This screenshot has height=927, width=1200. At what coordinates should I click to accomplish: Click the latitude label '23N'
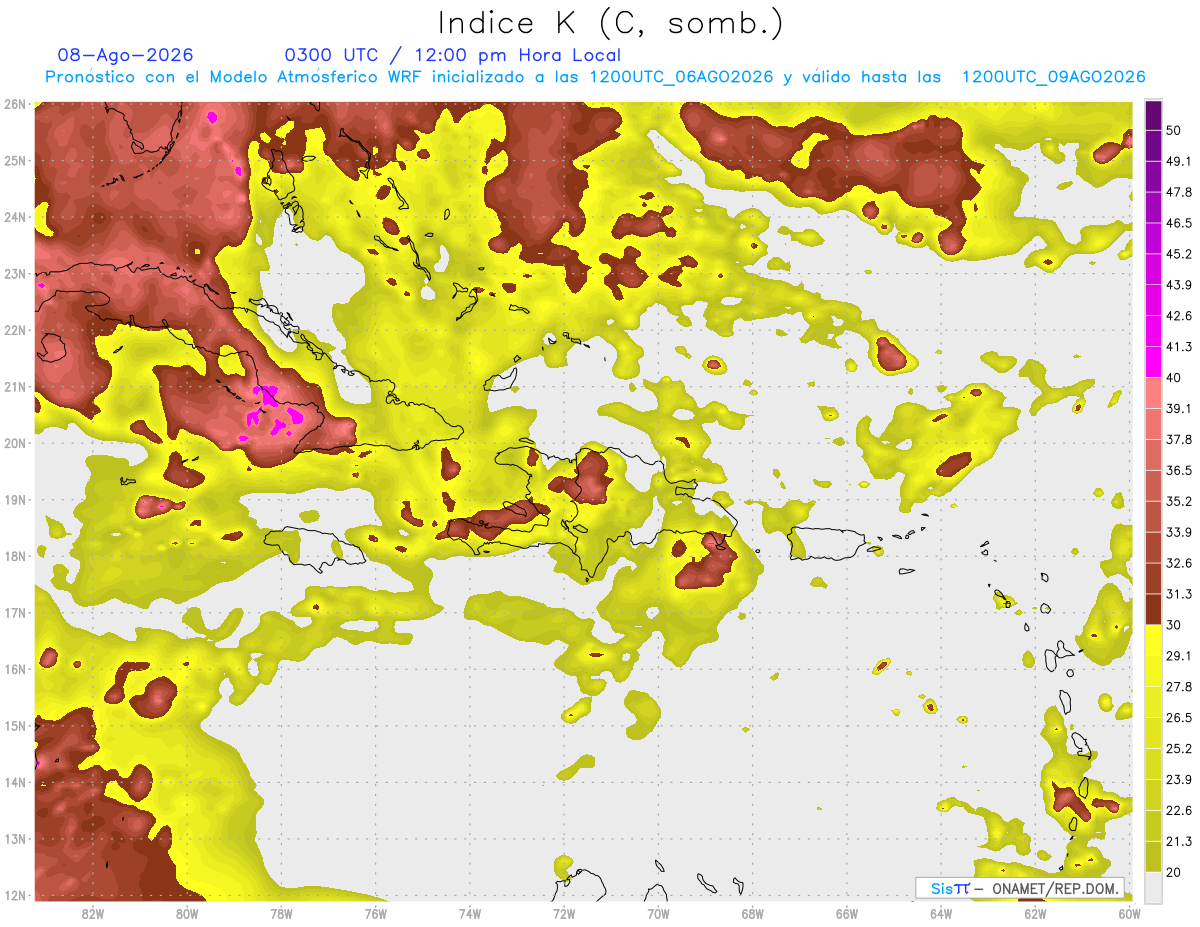15,274
